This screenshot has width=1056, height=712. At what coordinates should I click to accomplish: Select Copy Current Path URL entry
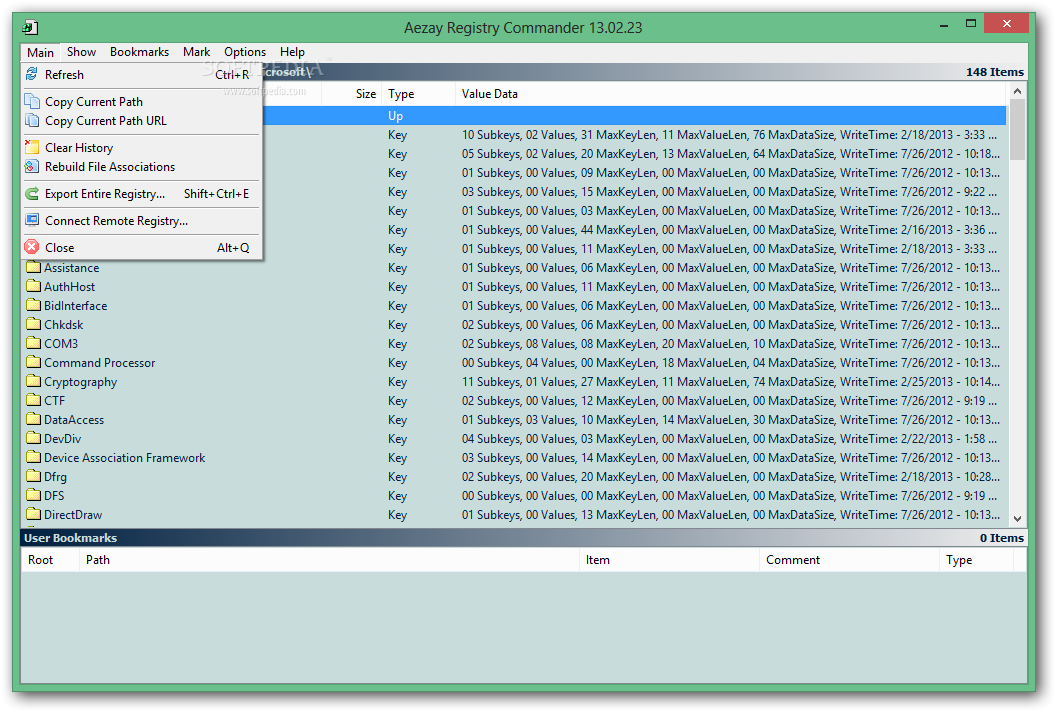(141, 121)
